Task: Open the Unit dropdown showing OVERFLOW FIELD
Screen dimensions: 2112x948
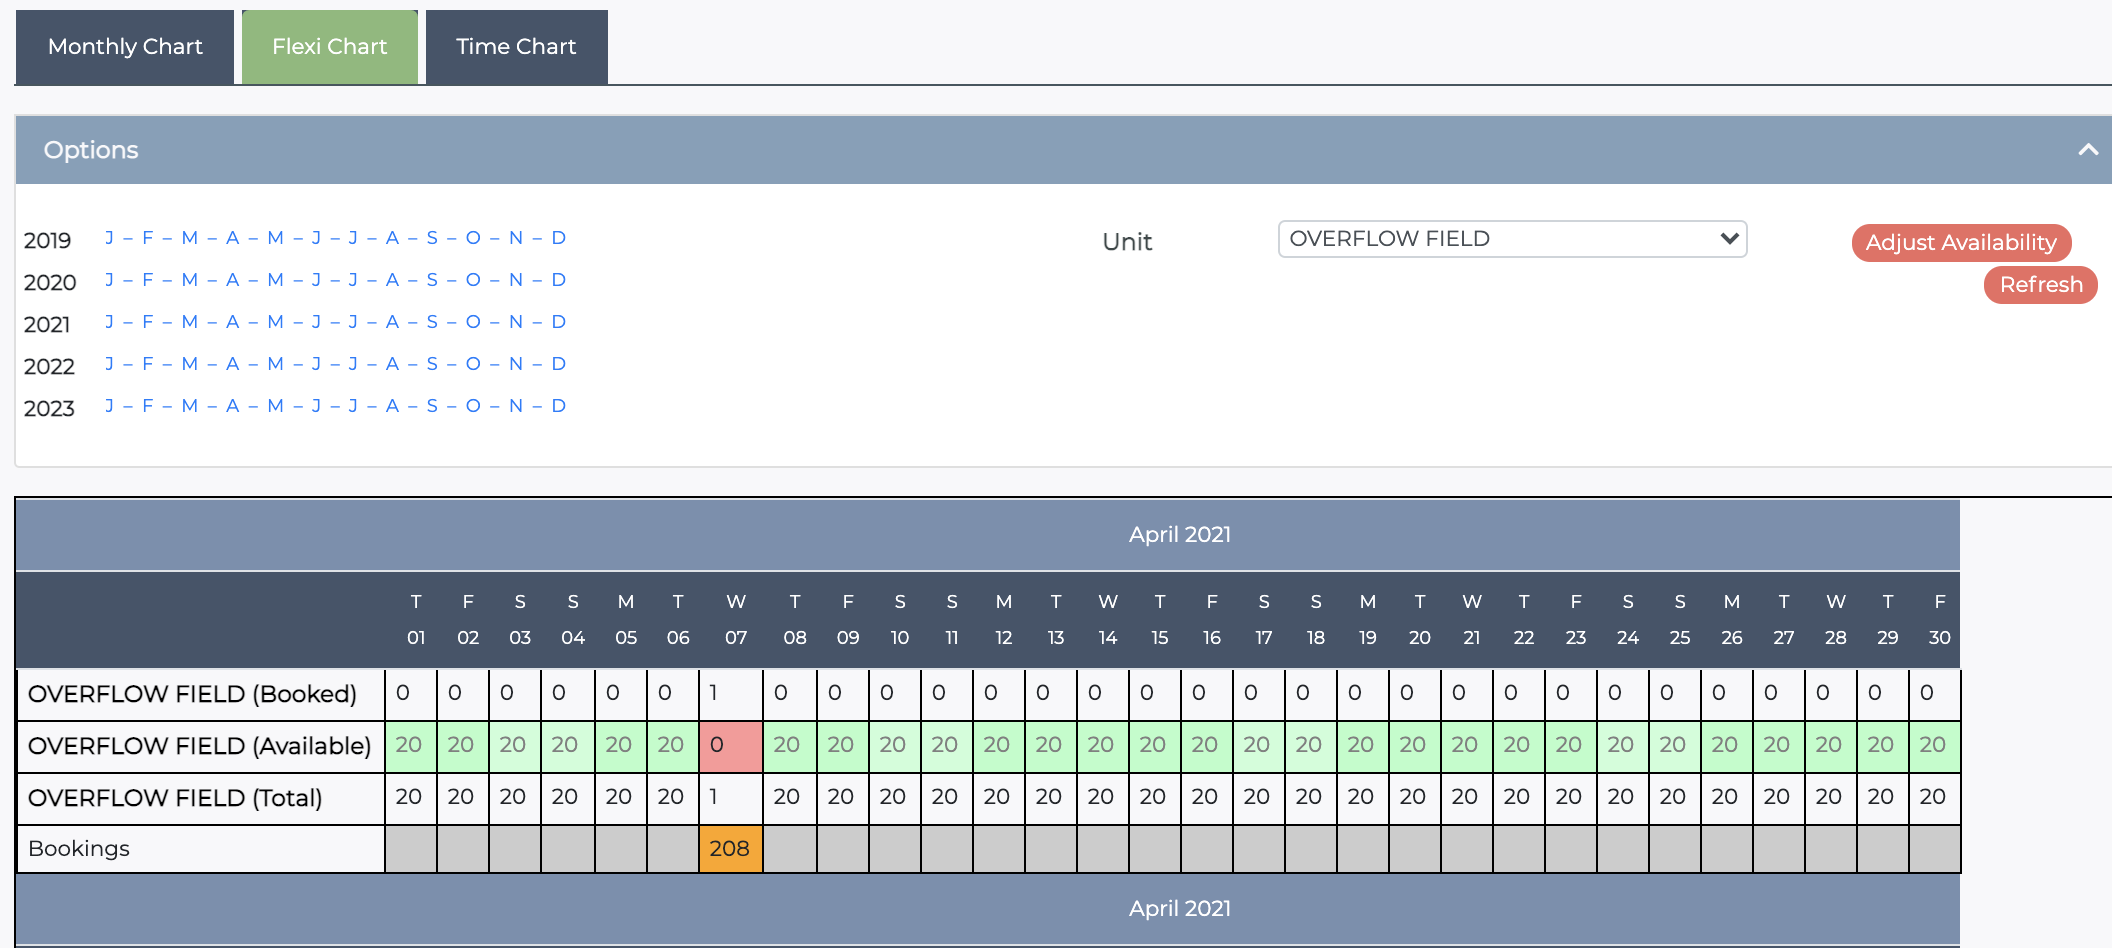Action: (x=1511, y=239)
